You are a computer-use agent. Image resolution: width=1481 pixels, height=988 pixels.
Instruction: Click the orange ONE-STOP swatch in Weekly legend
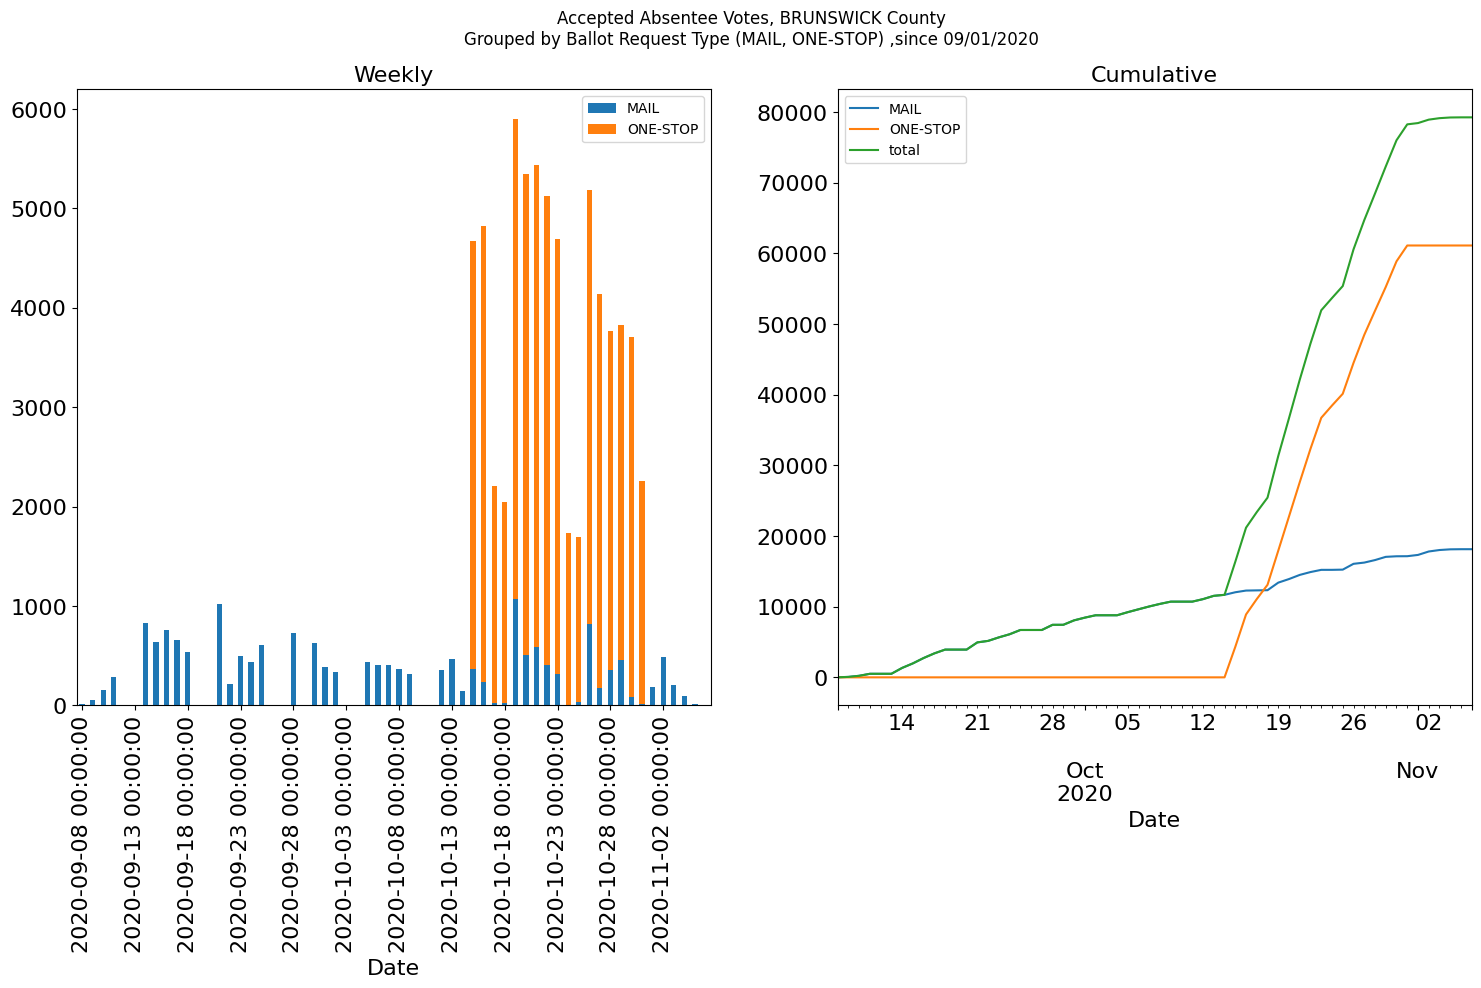coord(603,129)
